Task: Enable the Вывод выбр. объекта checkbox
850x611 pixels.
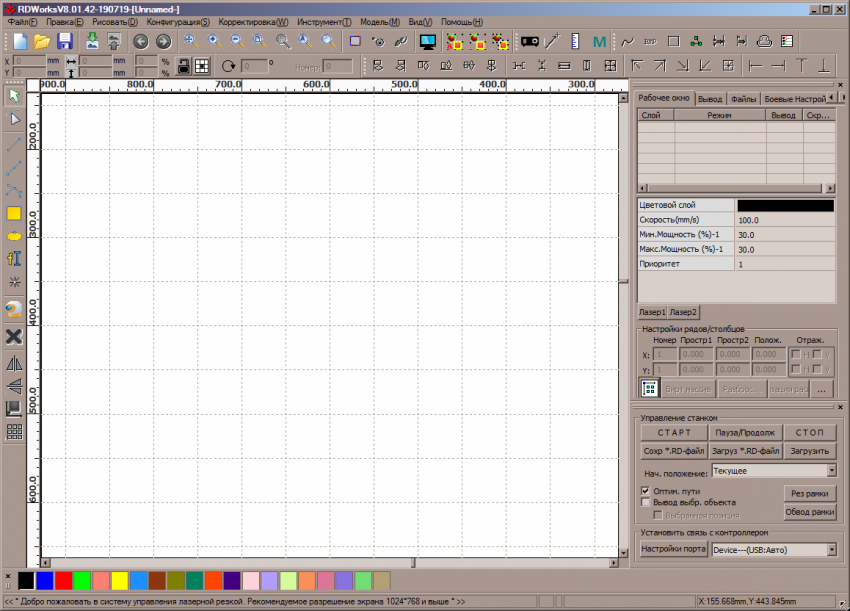Action: (x=645, y=502)
